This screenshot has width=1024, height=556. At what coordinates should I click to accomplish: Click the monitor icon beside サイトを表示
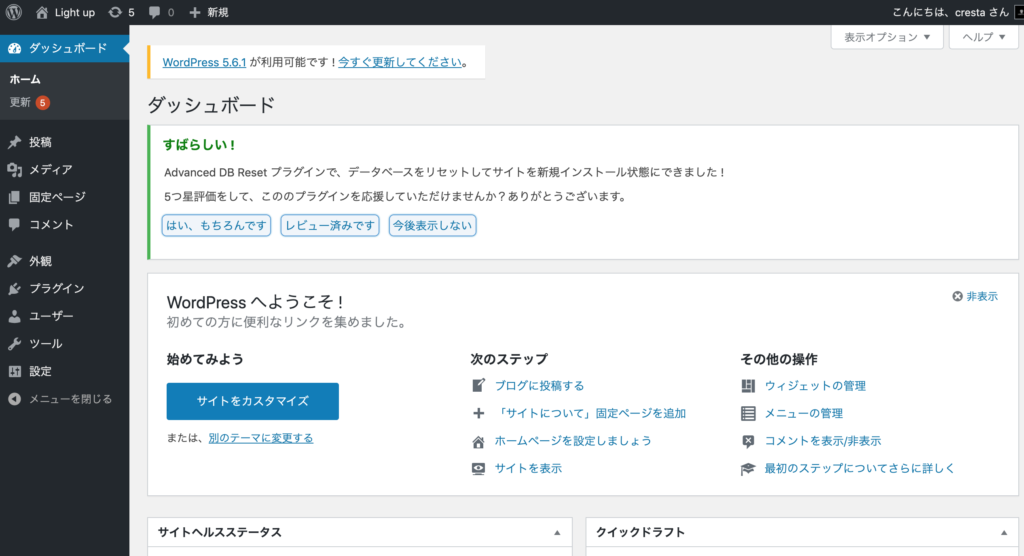pos(478,469)
